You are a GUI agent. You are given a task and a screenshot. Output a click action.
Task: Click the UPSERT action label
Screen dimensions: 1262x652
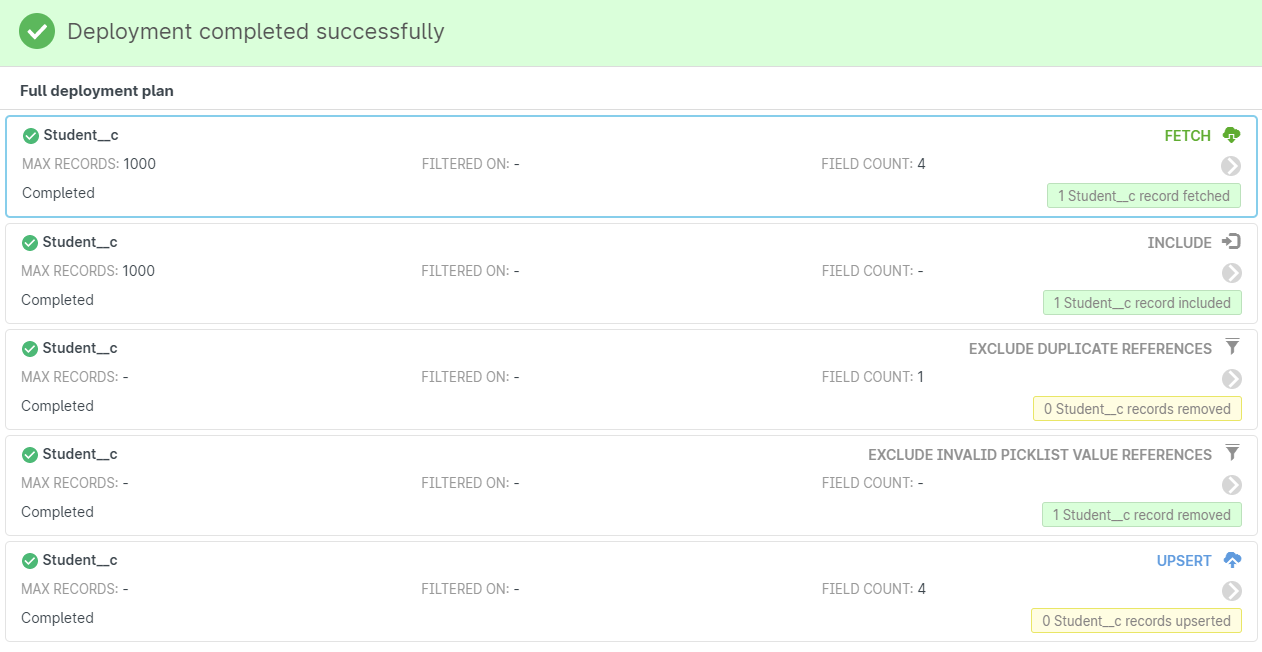coord(1184,561)
